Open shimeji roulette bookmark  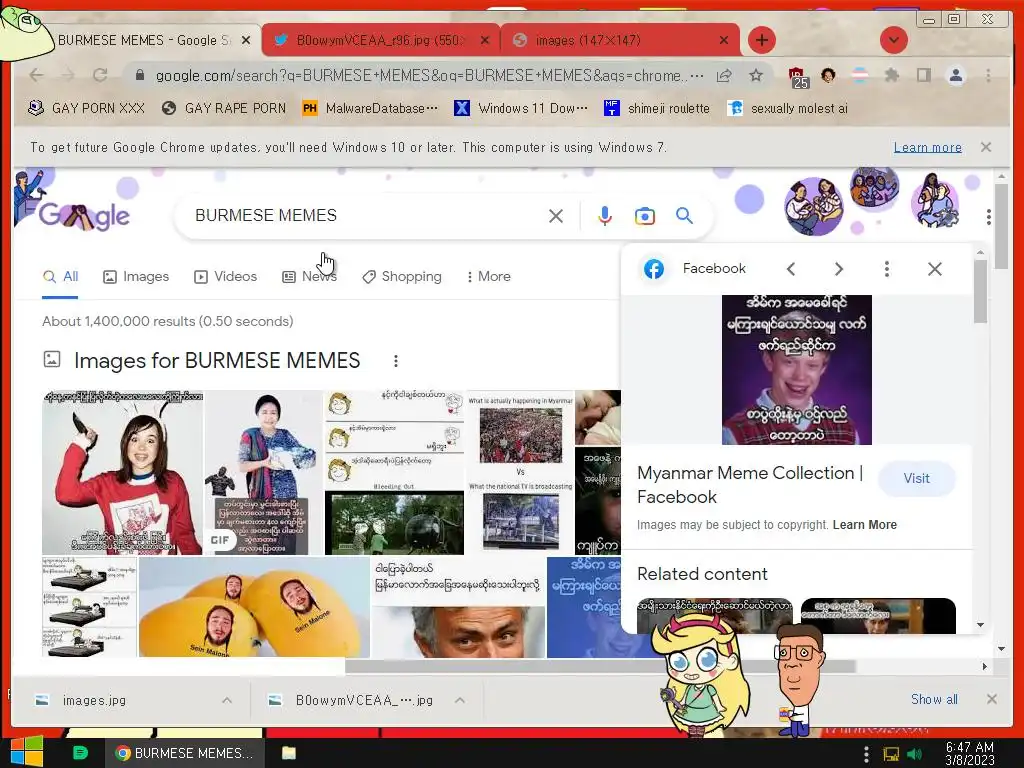pos(656,108)
